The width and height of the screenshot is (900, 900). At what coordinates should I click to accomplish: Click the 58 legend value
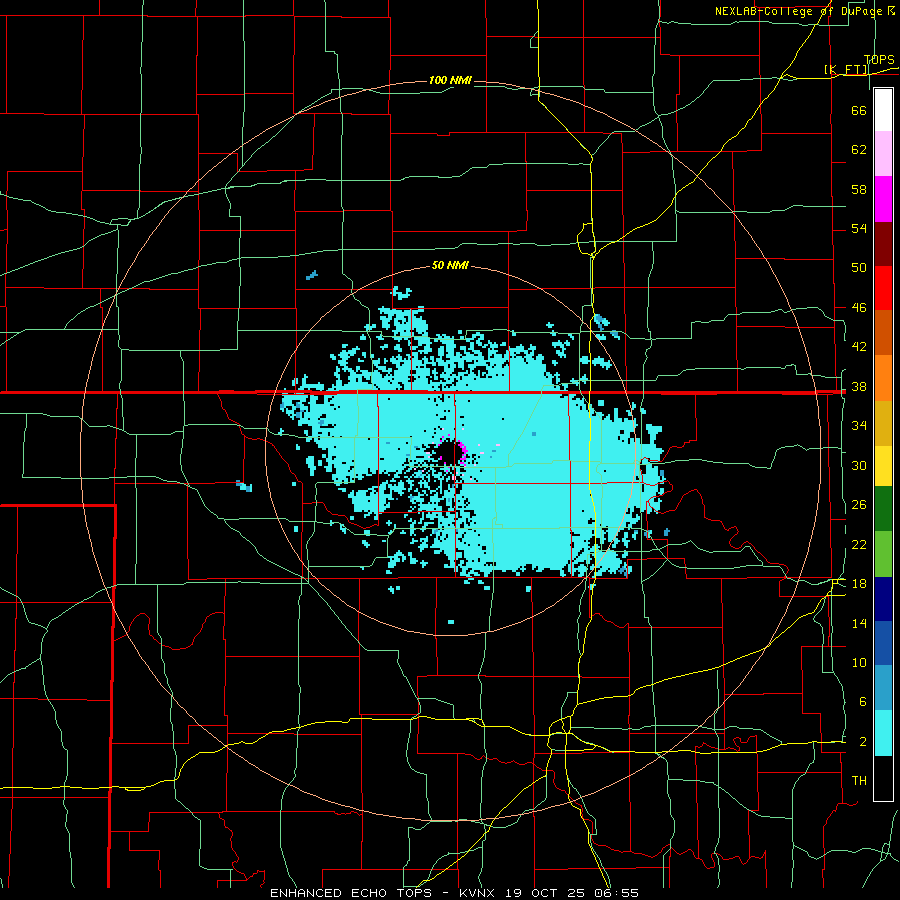(859, 189)
